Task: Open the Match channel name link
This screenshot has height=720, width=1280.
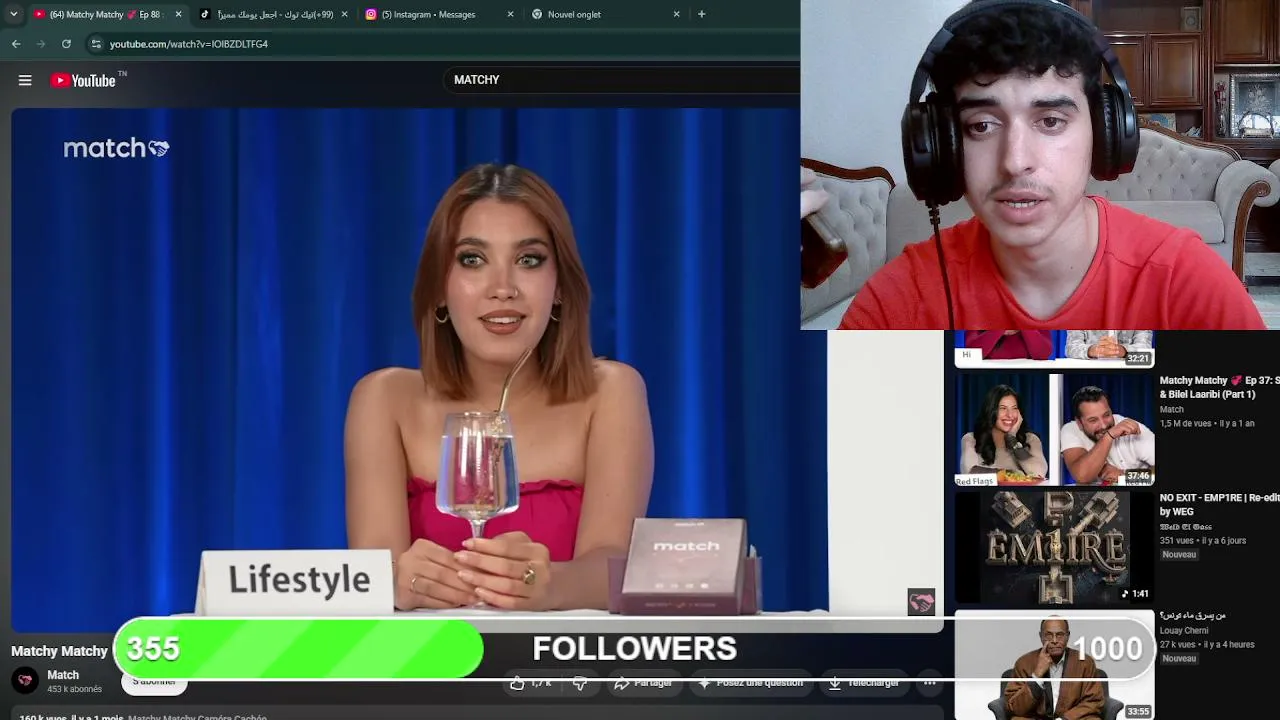Action: tap(63, 675)
